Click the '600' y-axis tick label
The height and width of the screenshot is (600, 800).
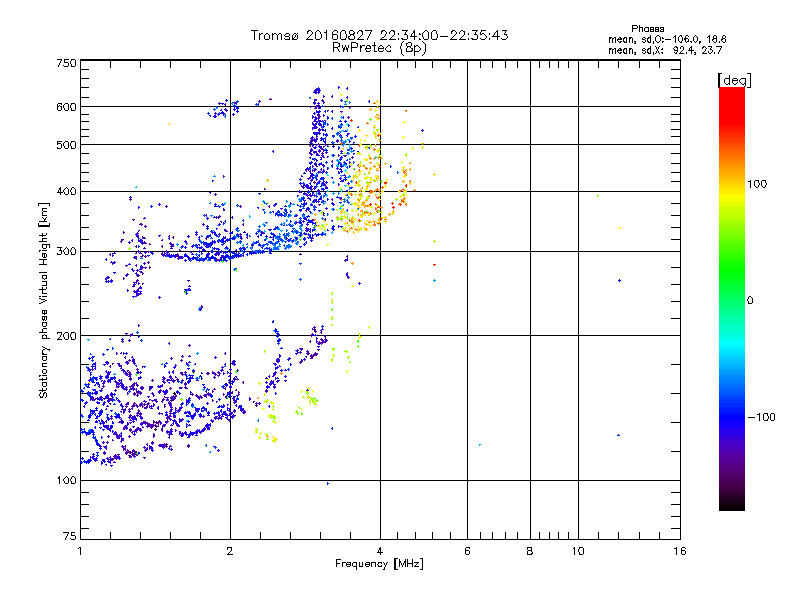coord(66,107)
